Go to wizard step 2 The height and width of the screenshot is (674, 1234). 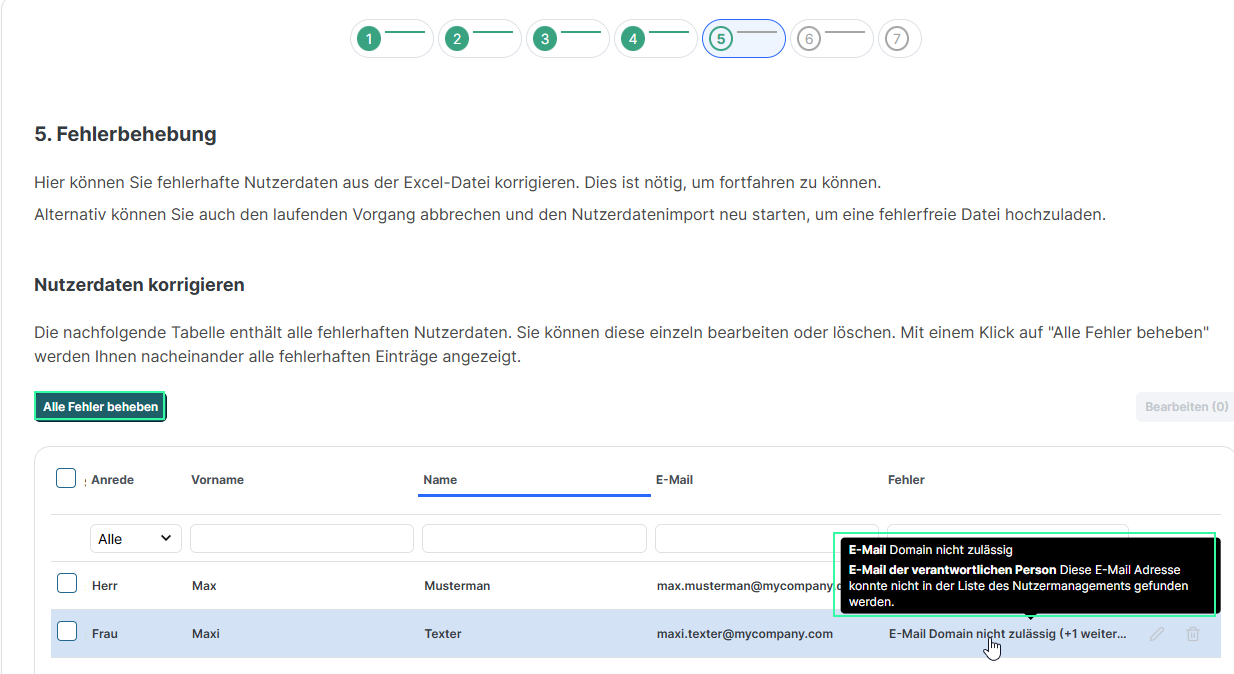(x=457, y=39)
